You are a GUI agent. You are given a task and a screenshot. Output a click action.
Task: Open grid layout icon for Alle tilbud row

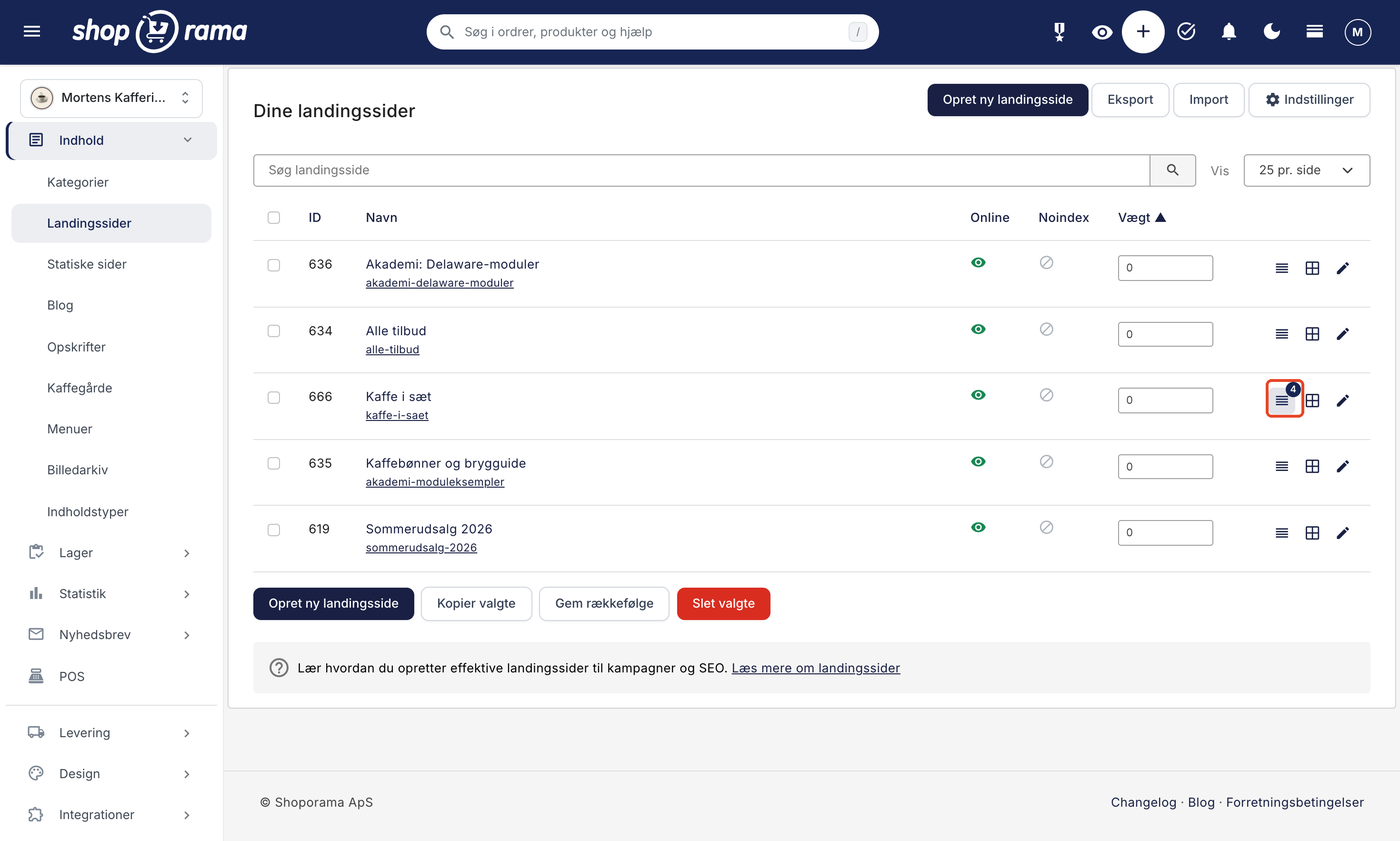click(1312, 334)
